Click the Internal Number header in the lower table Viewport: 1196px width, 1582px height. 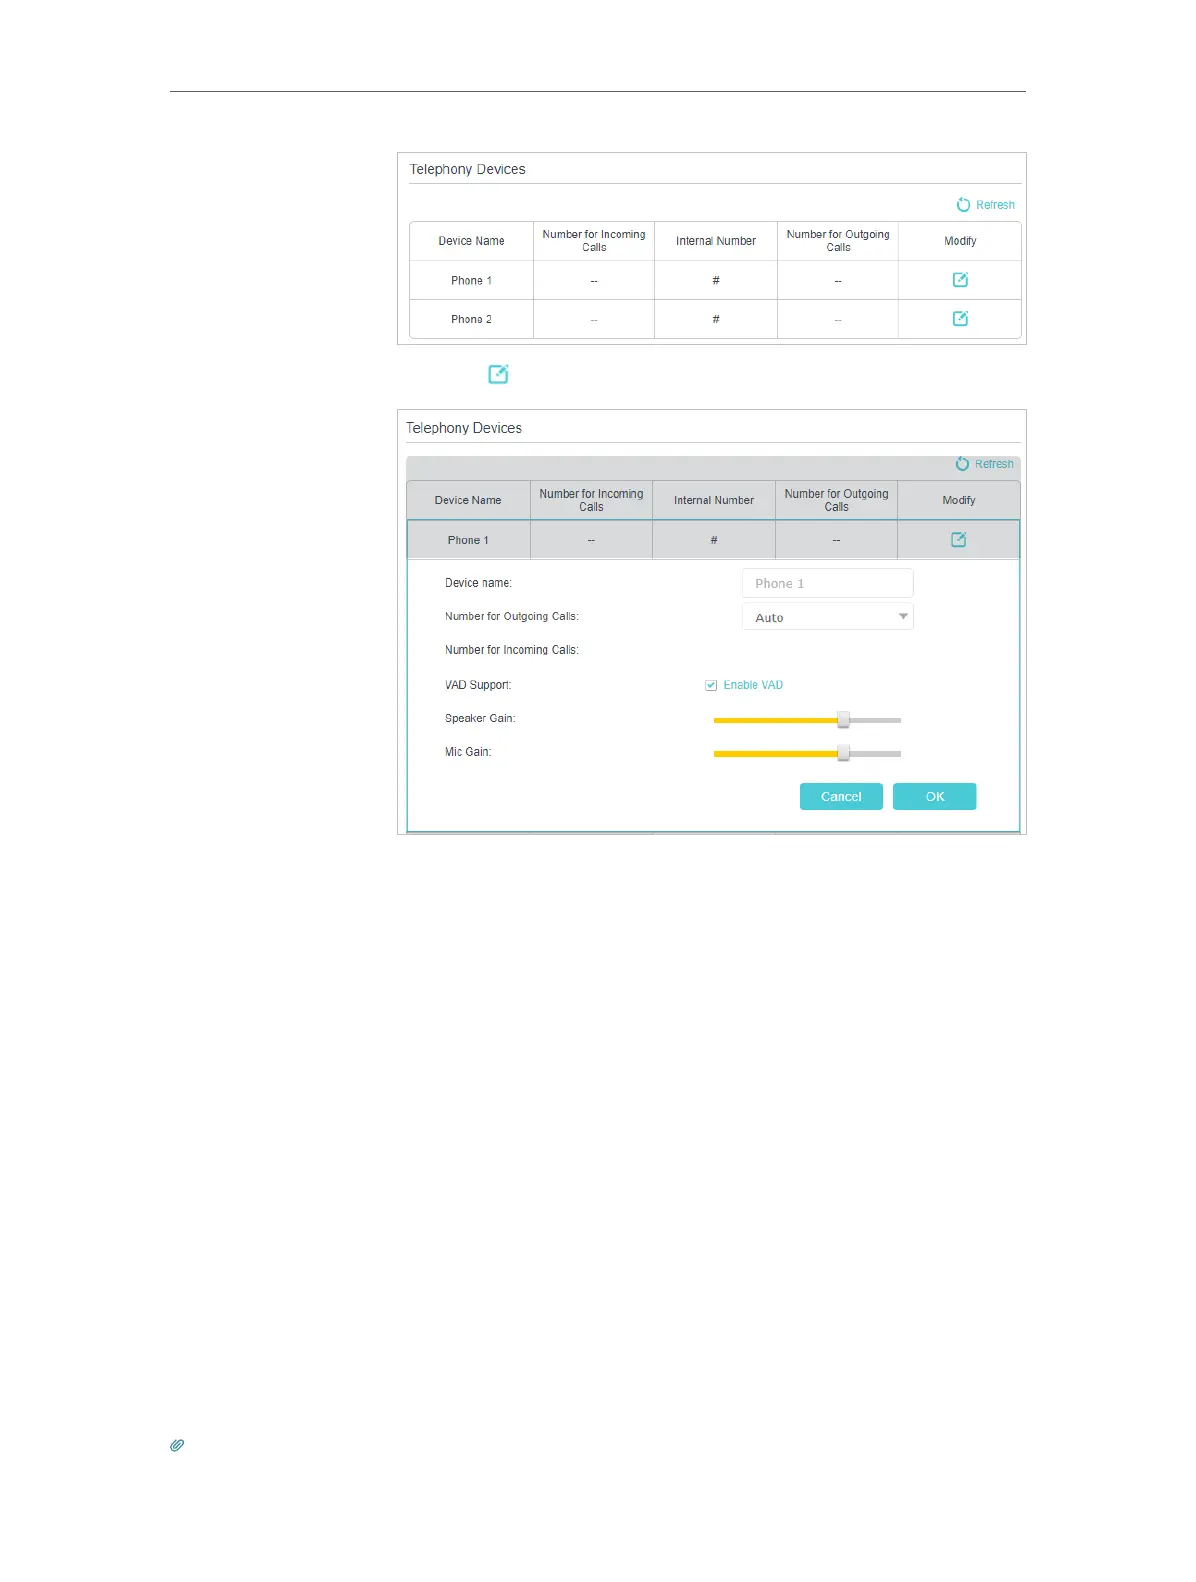coord(714,500)
